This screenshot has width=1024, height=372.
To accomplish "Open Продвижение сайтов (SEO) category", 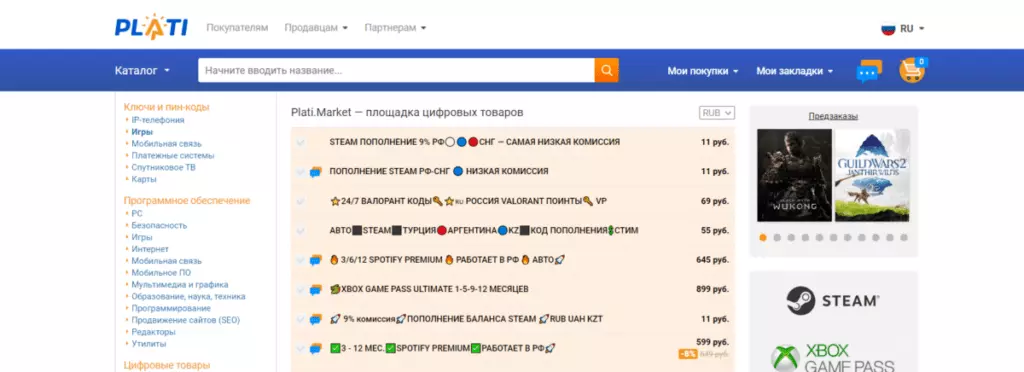I will (185, 320).
